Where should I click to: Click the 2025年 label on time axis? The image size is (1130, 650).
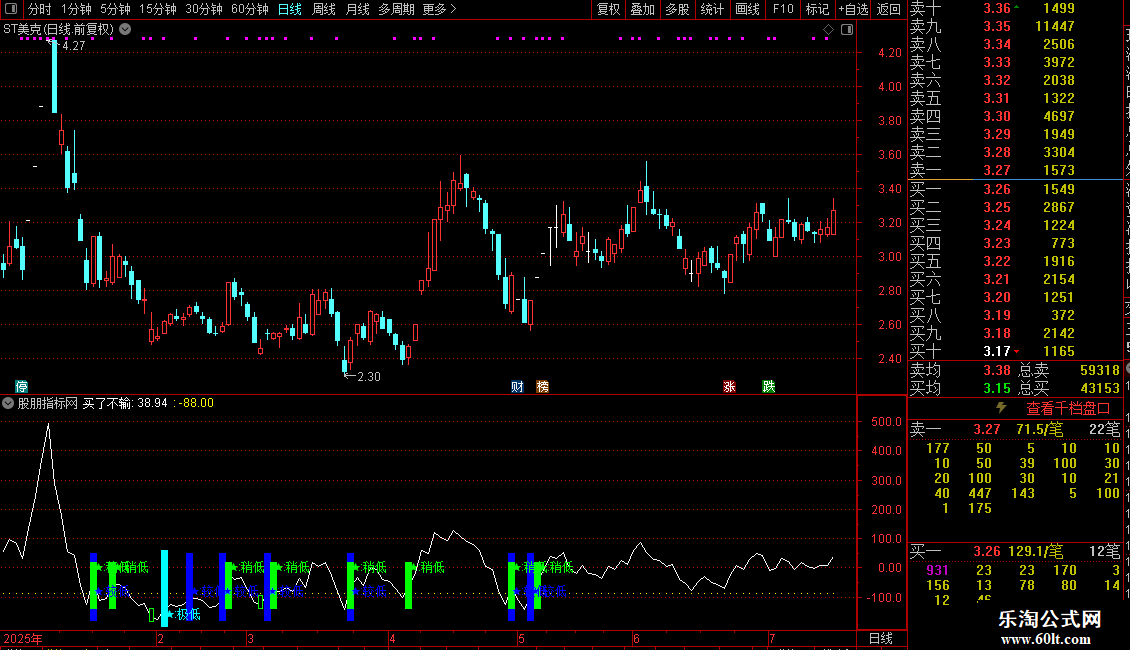[22, 638]
